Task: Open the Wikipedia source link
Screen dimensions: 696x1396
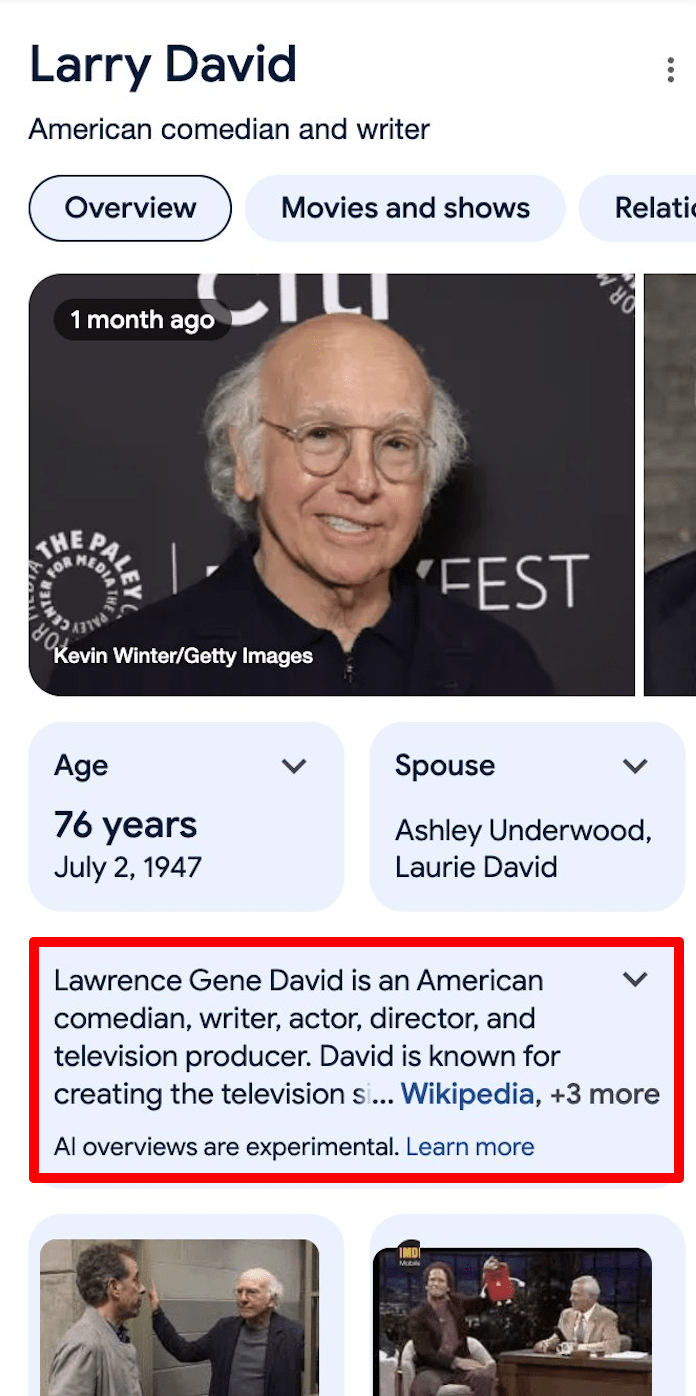Action: click(x=467, y=1094)
